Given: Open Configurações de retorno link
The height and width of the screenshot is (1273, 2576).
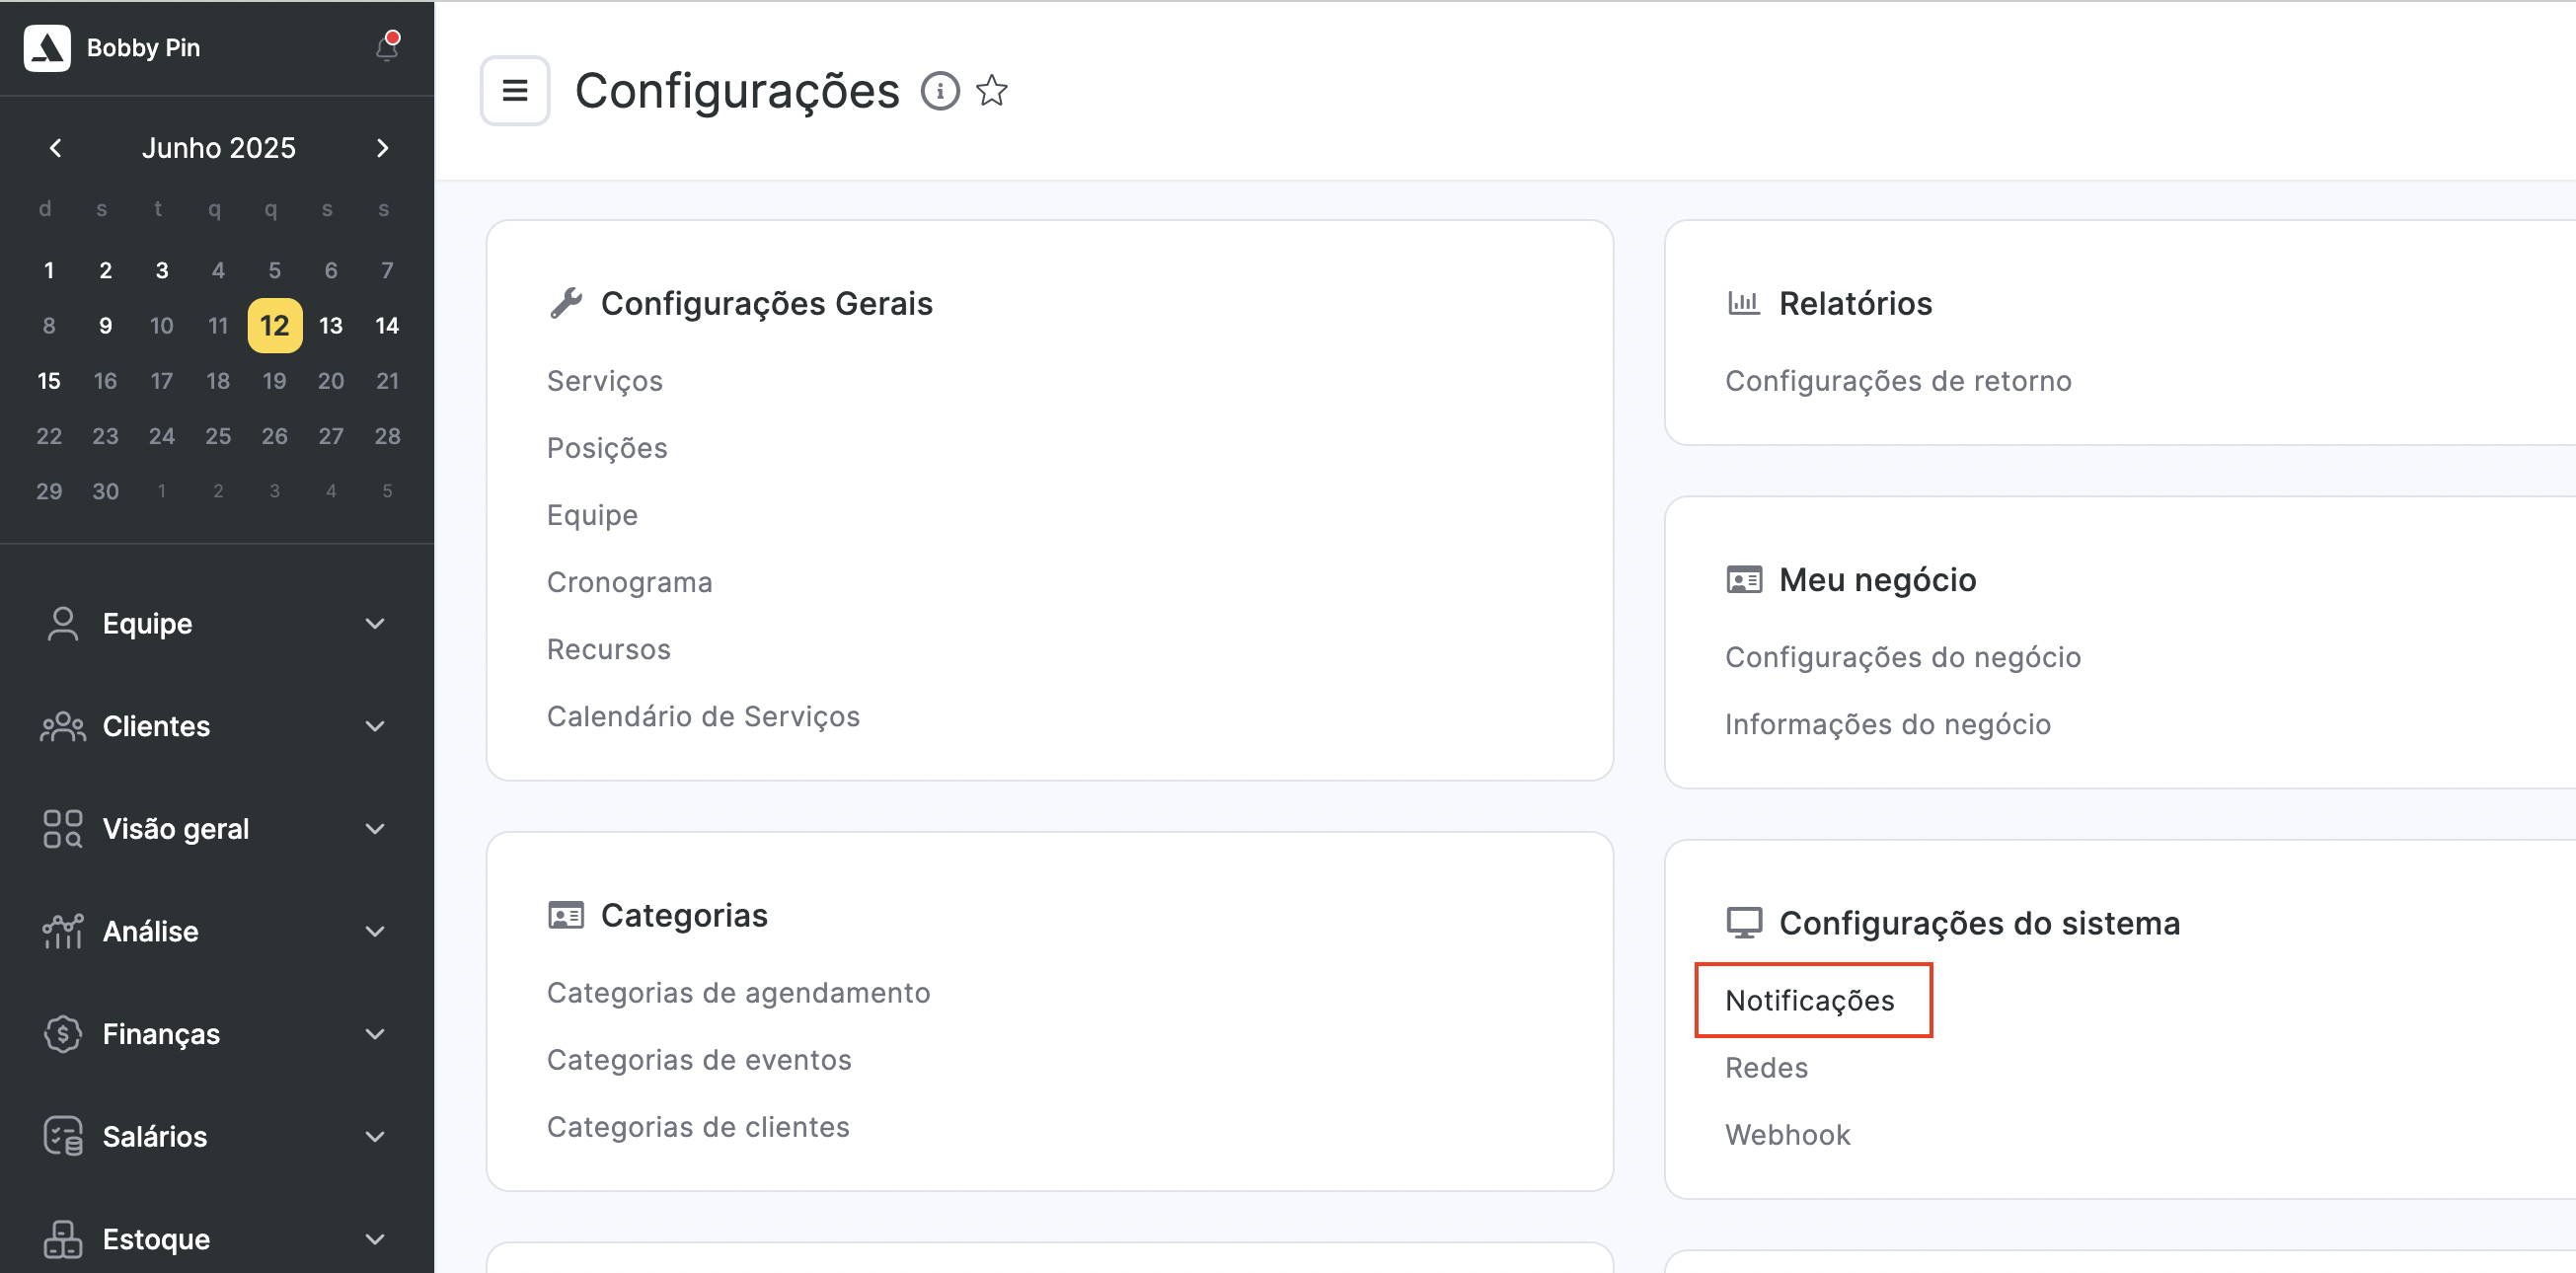Looking at the screenshot, I should [1898, 381].
